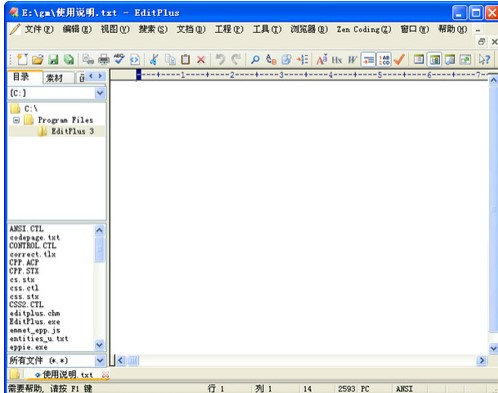This screenshot has width=498, height=393.
Task: Select file emmet_epp.js in list
Action: point(35,330)
